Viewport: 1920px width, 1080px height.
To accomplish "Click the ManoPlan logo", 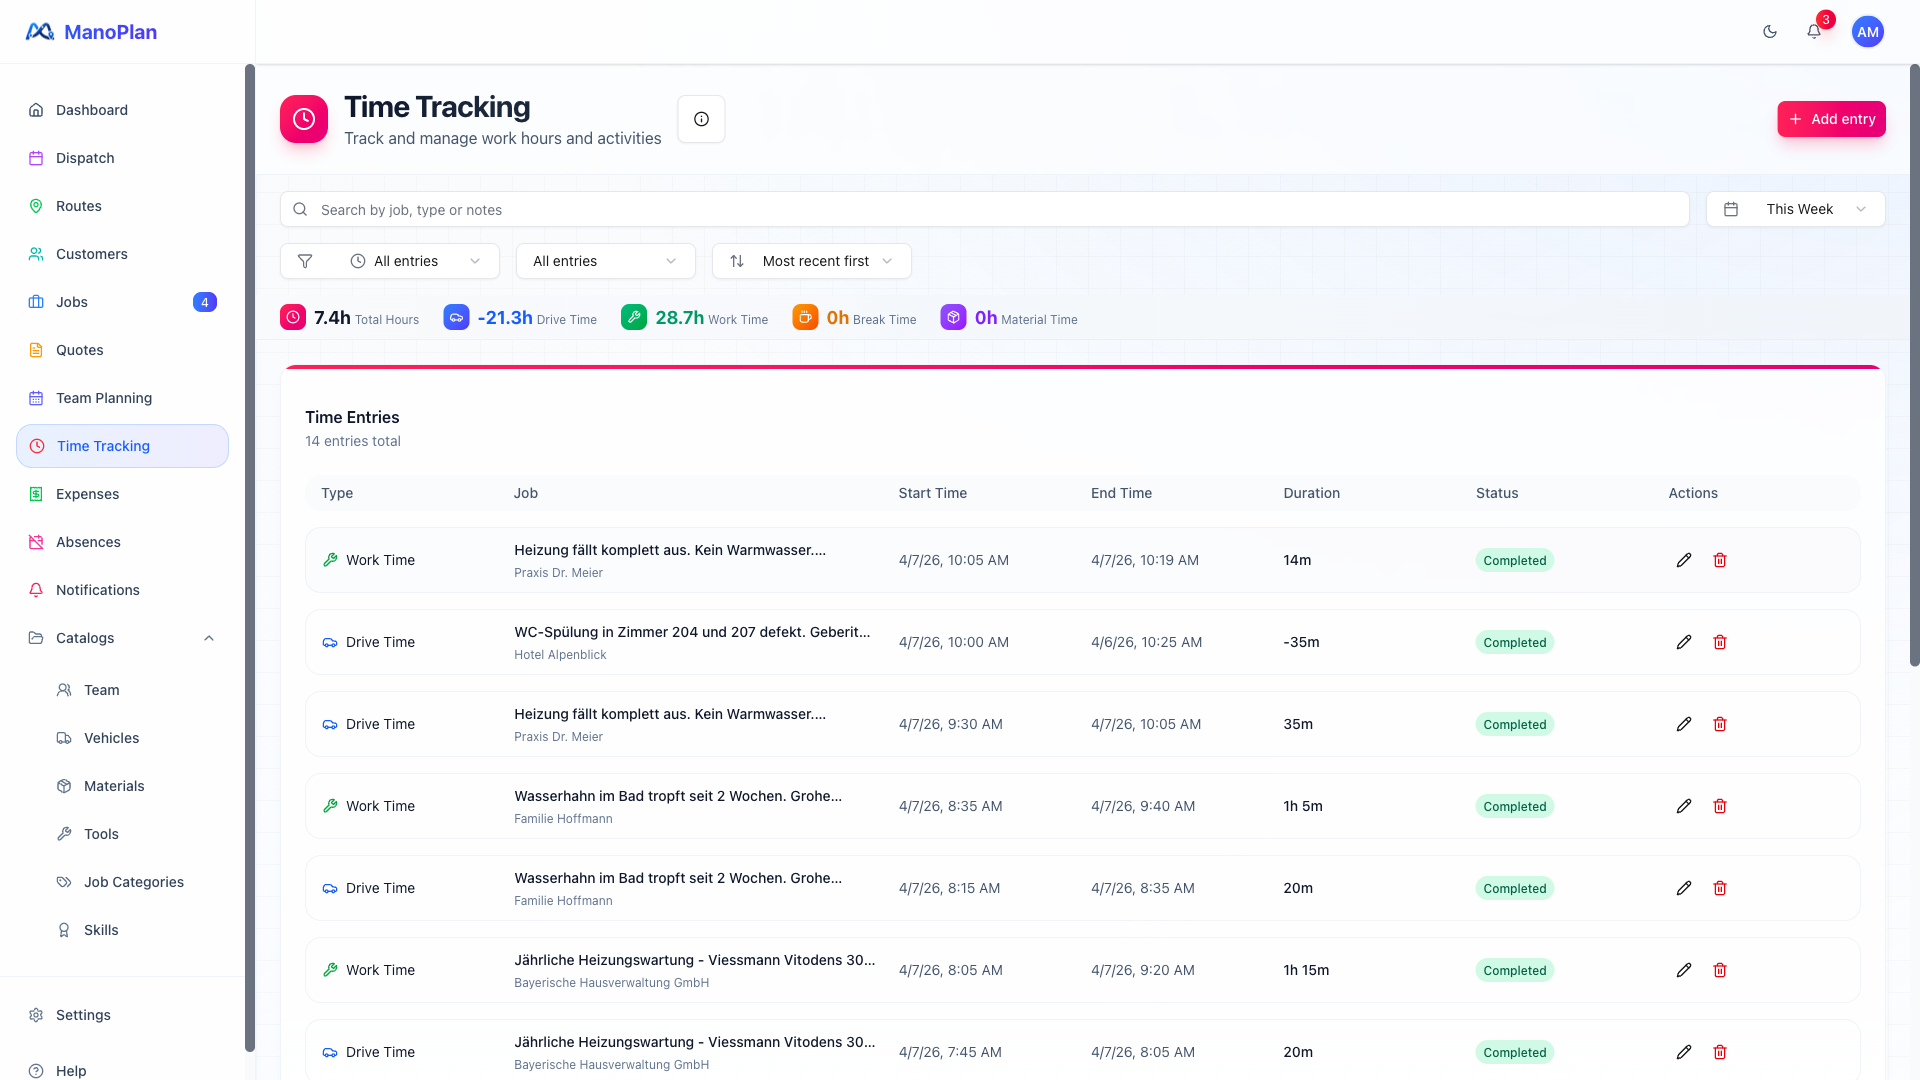I will point(91,32).
